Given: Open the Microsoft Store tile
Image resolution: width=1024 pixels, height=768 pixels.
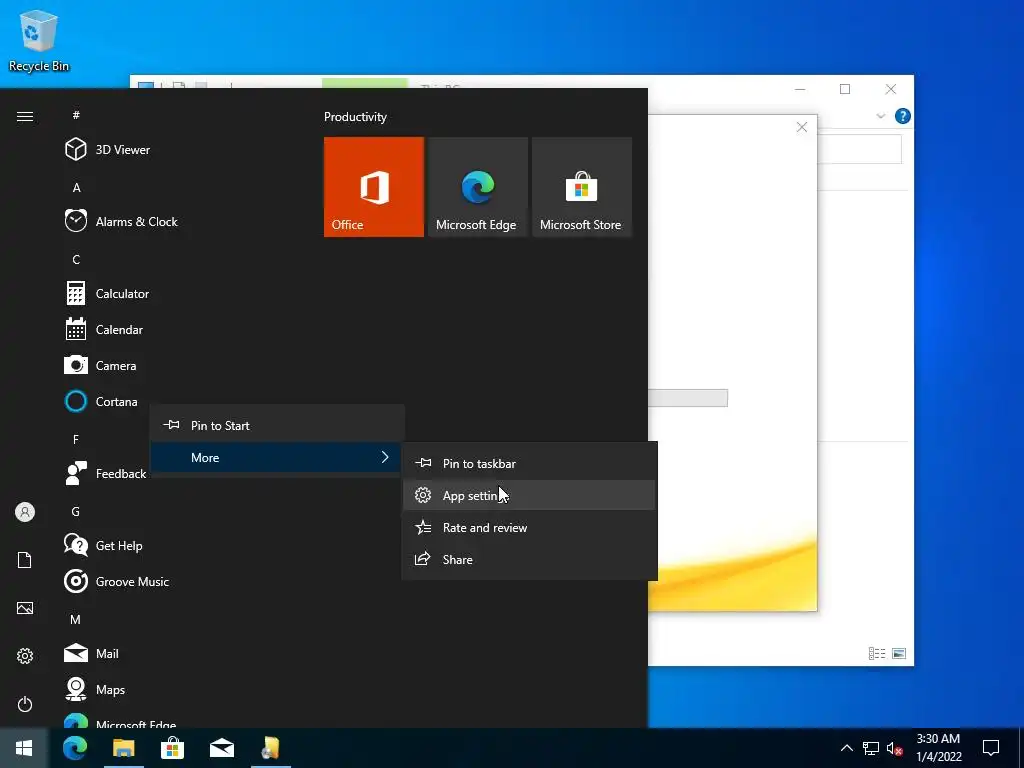Looking at the screenshot, I should tap(581, 187).
